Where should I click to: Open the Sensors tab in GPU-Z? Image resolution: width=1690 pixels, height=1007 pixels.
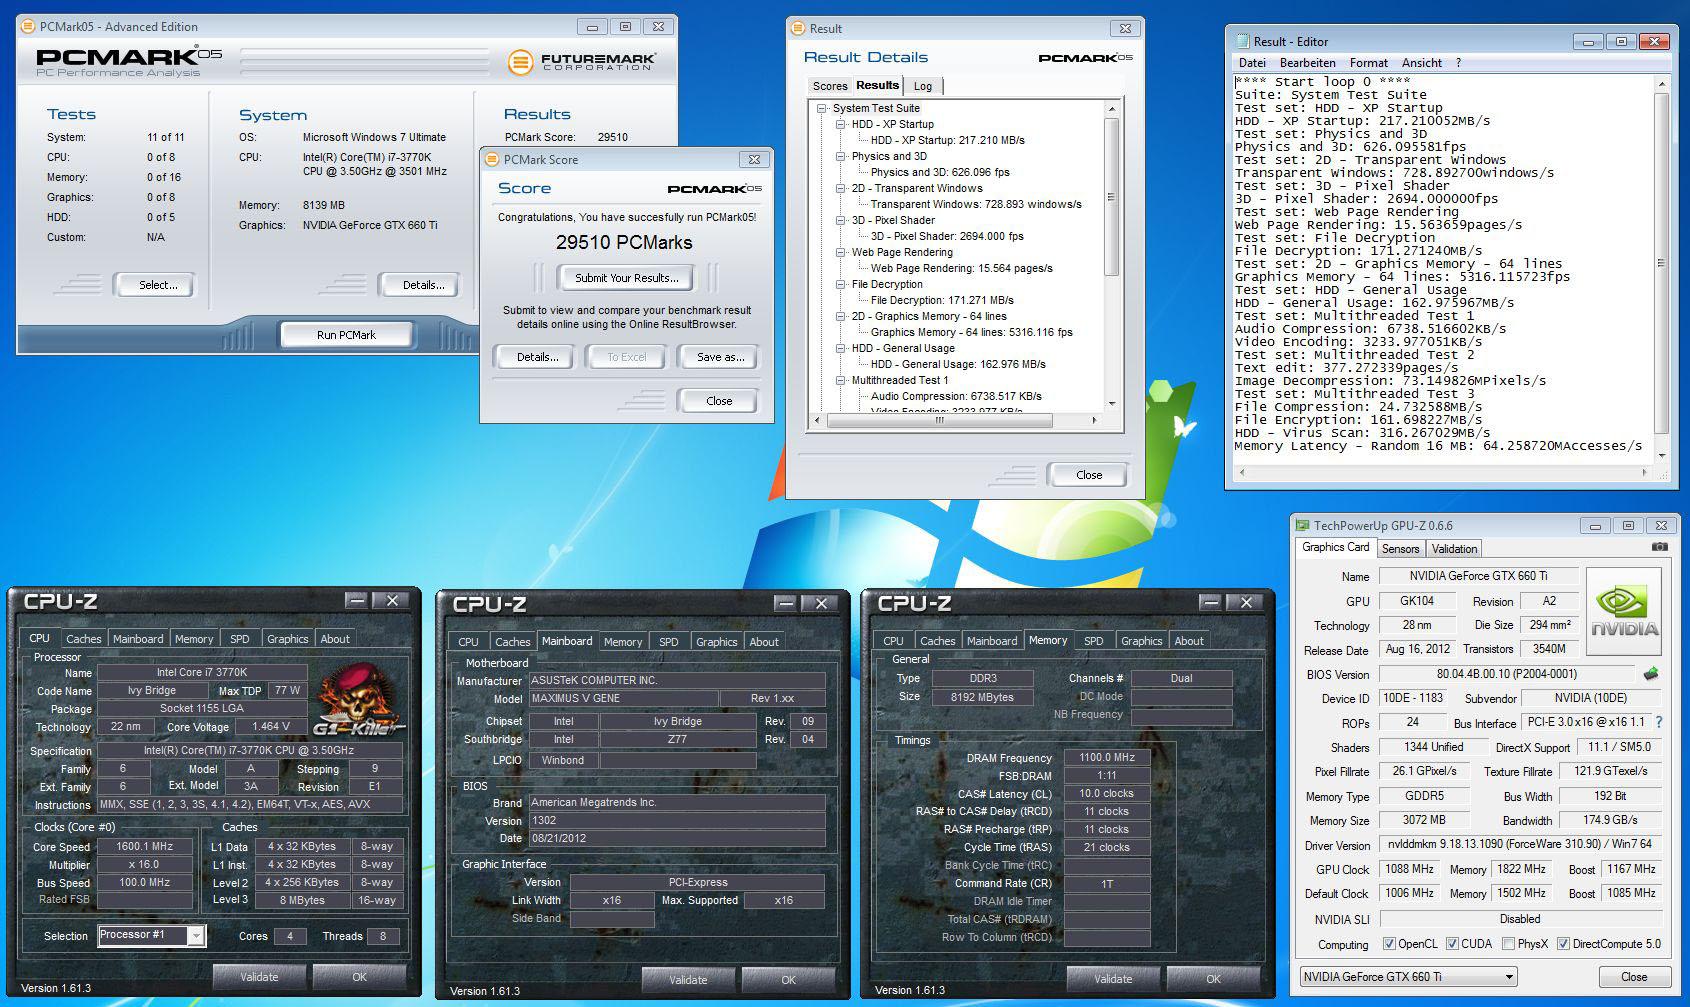tap(1400, 548)
